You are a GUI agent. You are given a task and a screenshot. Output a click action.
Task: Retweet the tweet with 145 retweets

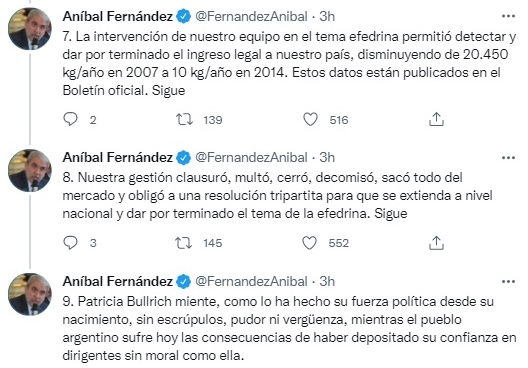(184, 243)
